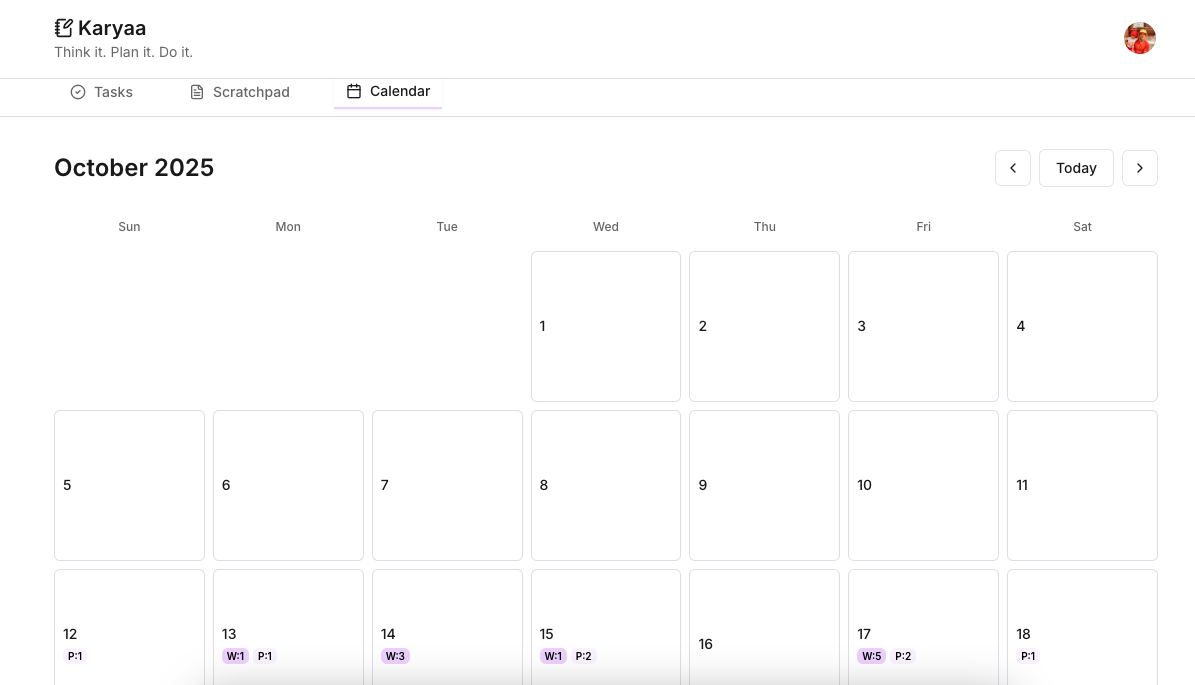The image size is (1195, 685).
Task: Click the Thu column header
Action: [x=764, y=227]
